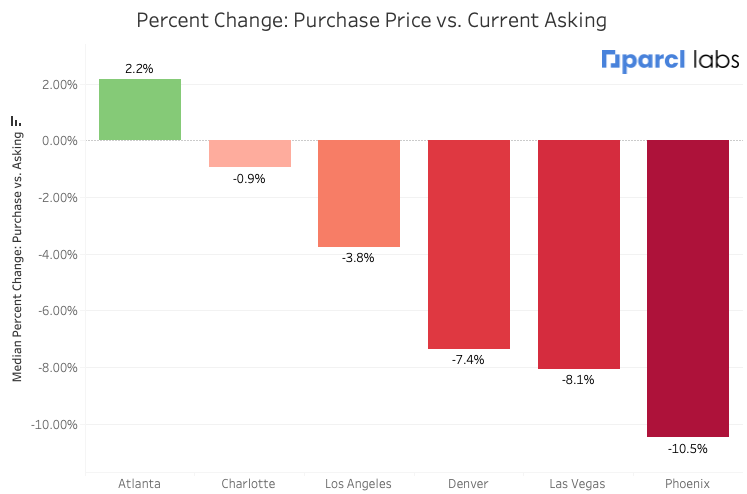
Task: Click the sort icon beside y-axis title
Action: click(16, 121)
